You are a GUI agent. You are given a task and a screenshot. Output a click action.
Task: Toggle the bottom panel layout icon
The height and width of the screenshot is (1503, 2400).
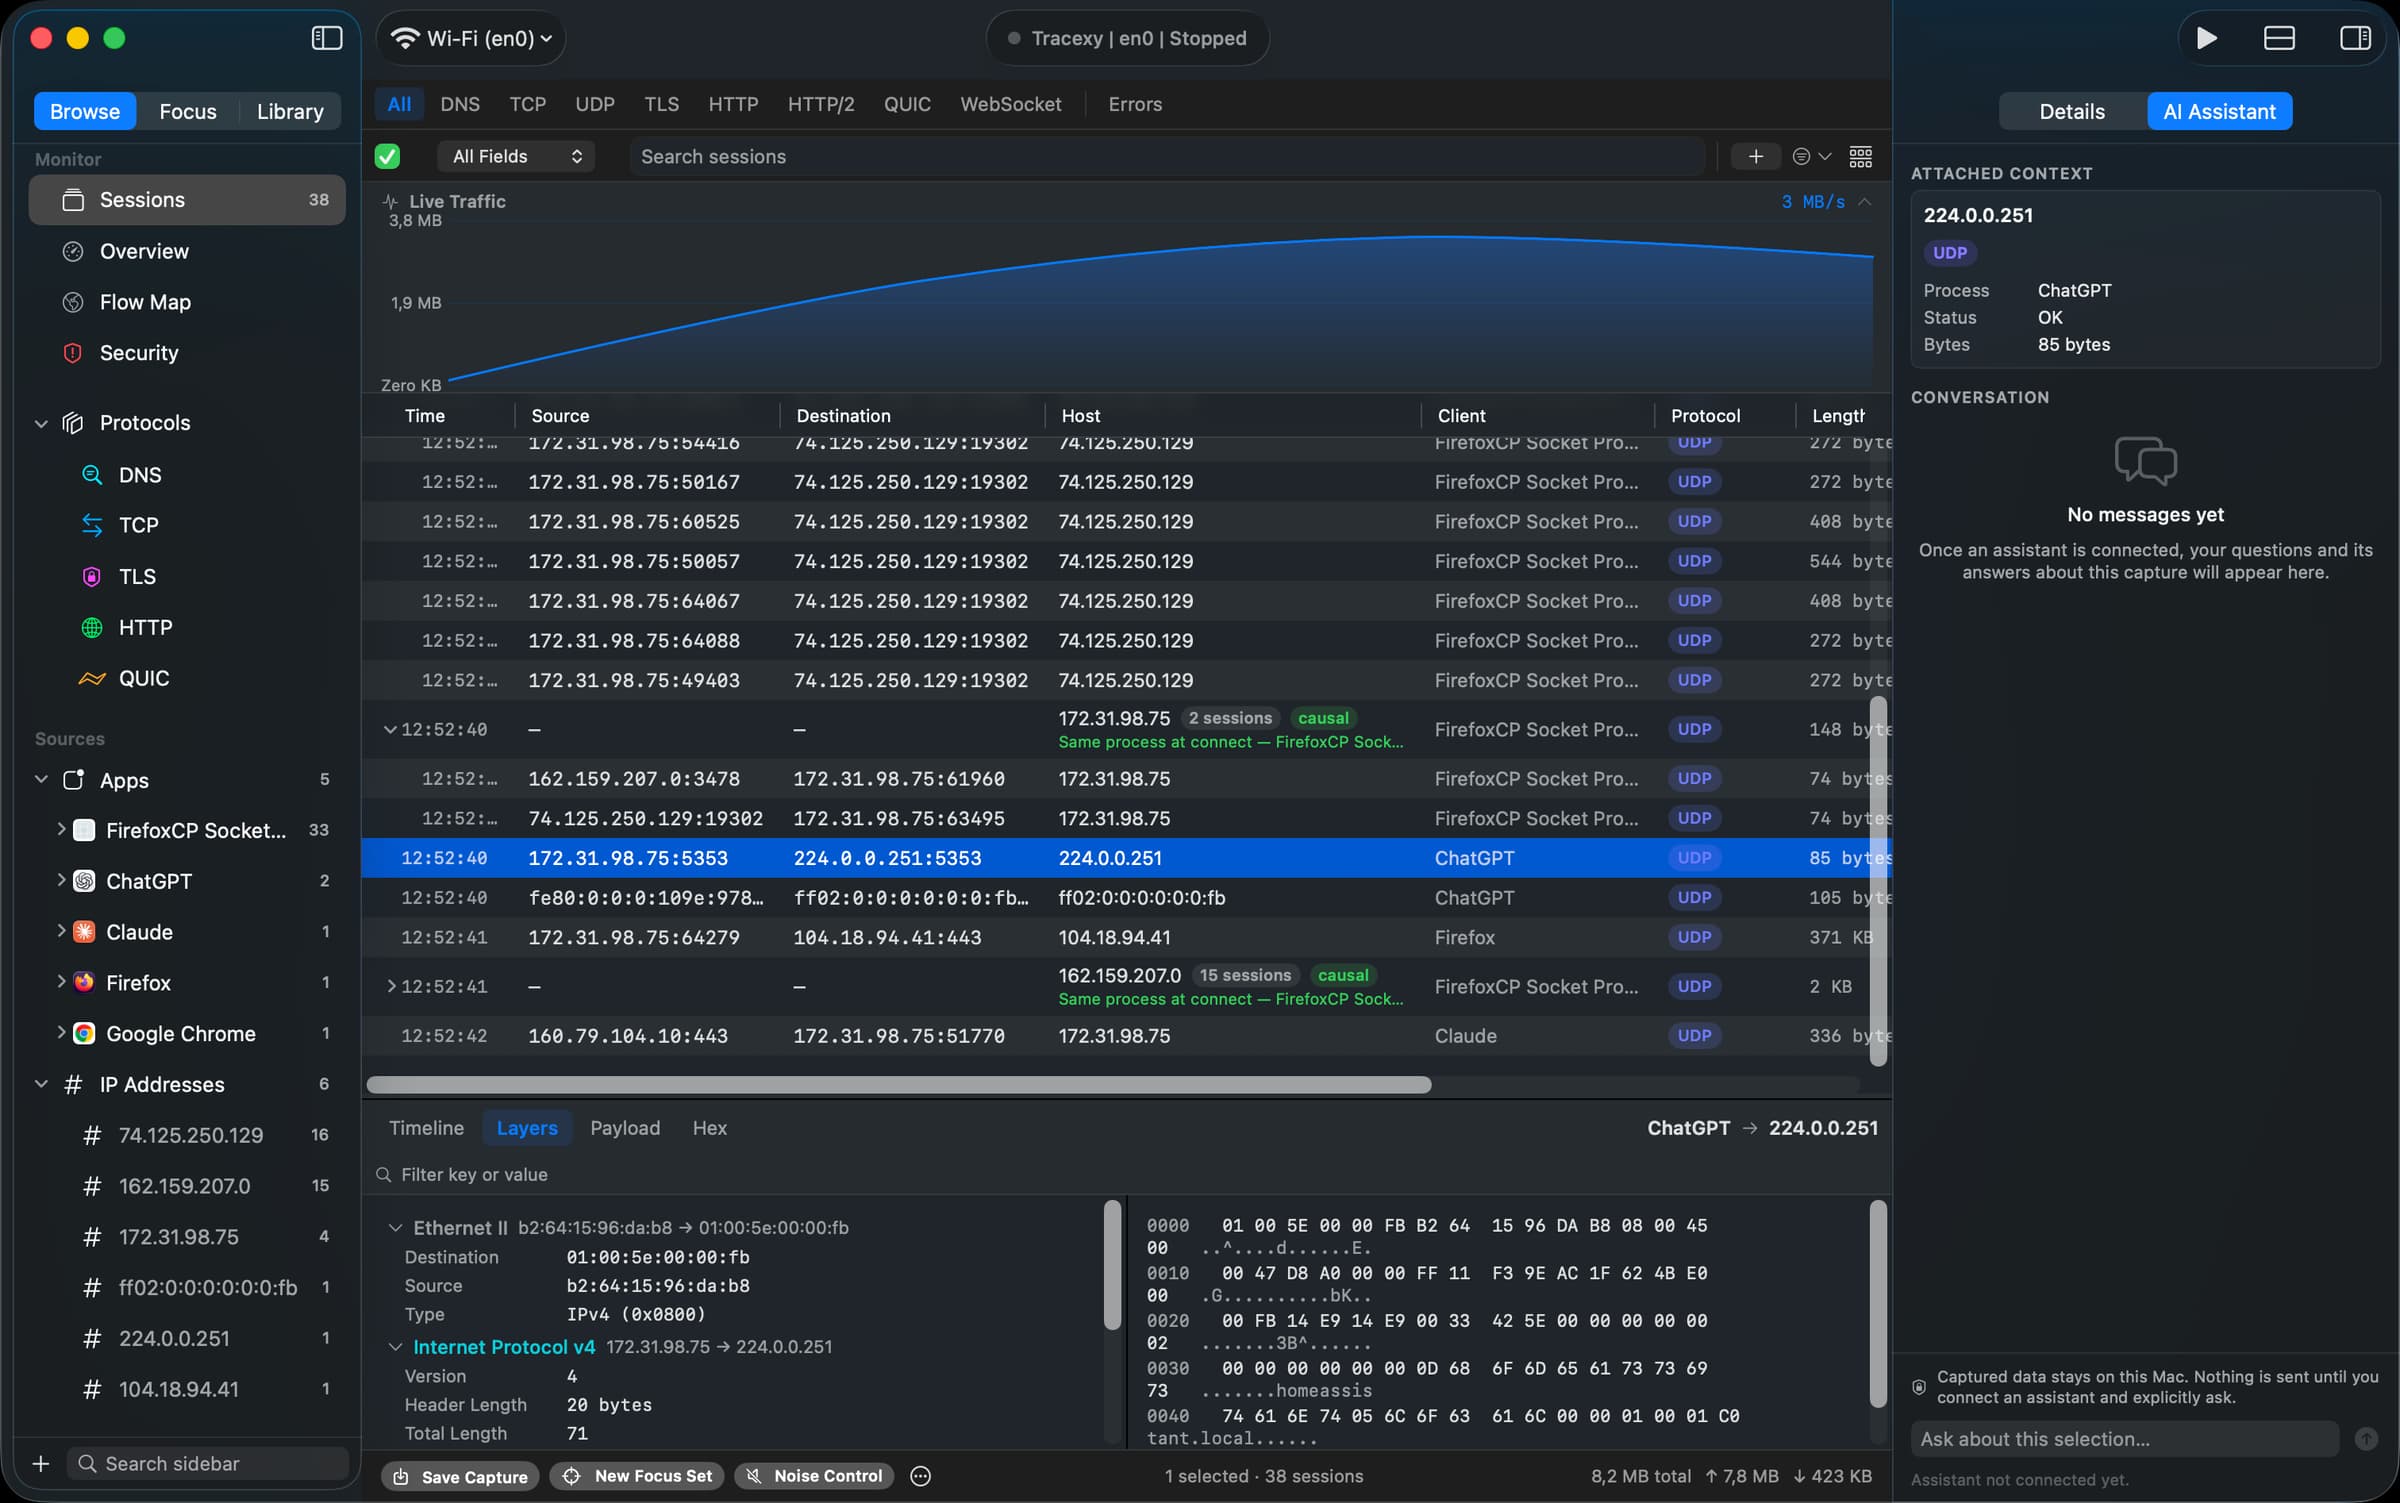(x=2279, y=38)
